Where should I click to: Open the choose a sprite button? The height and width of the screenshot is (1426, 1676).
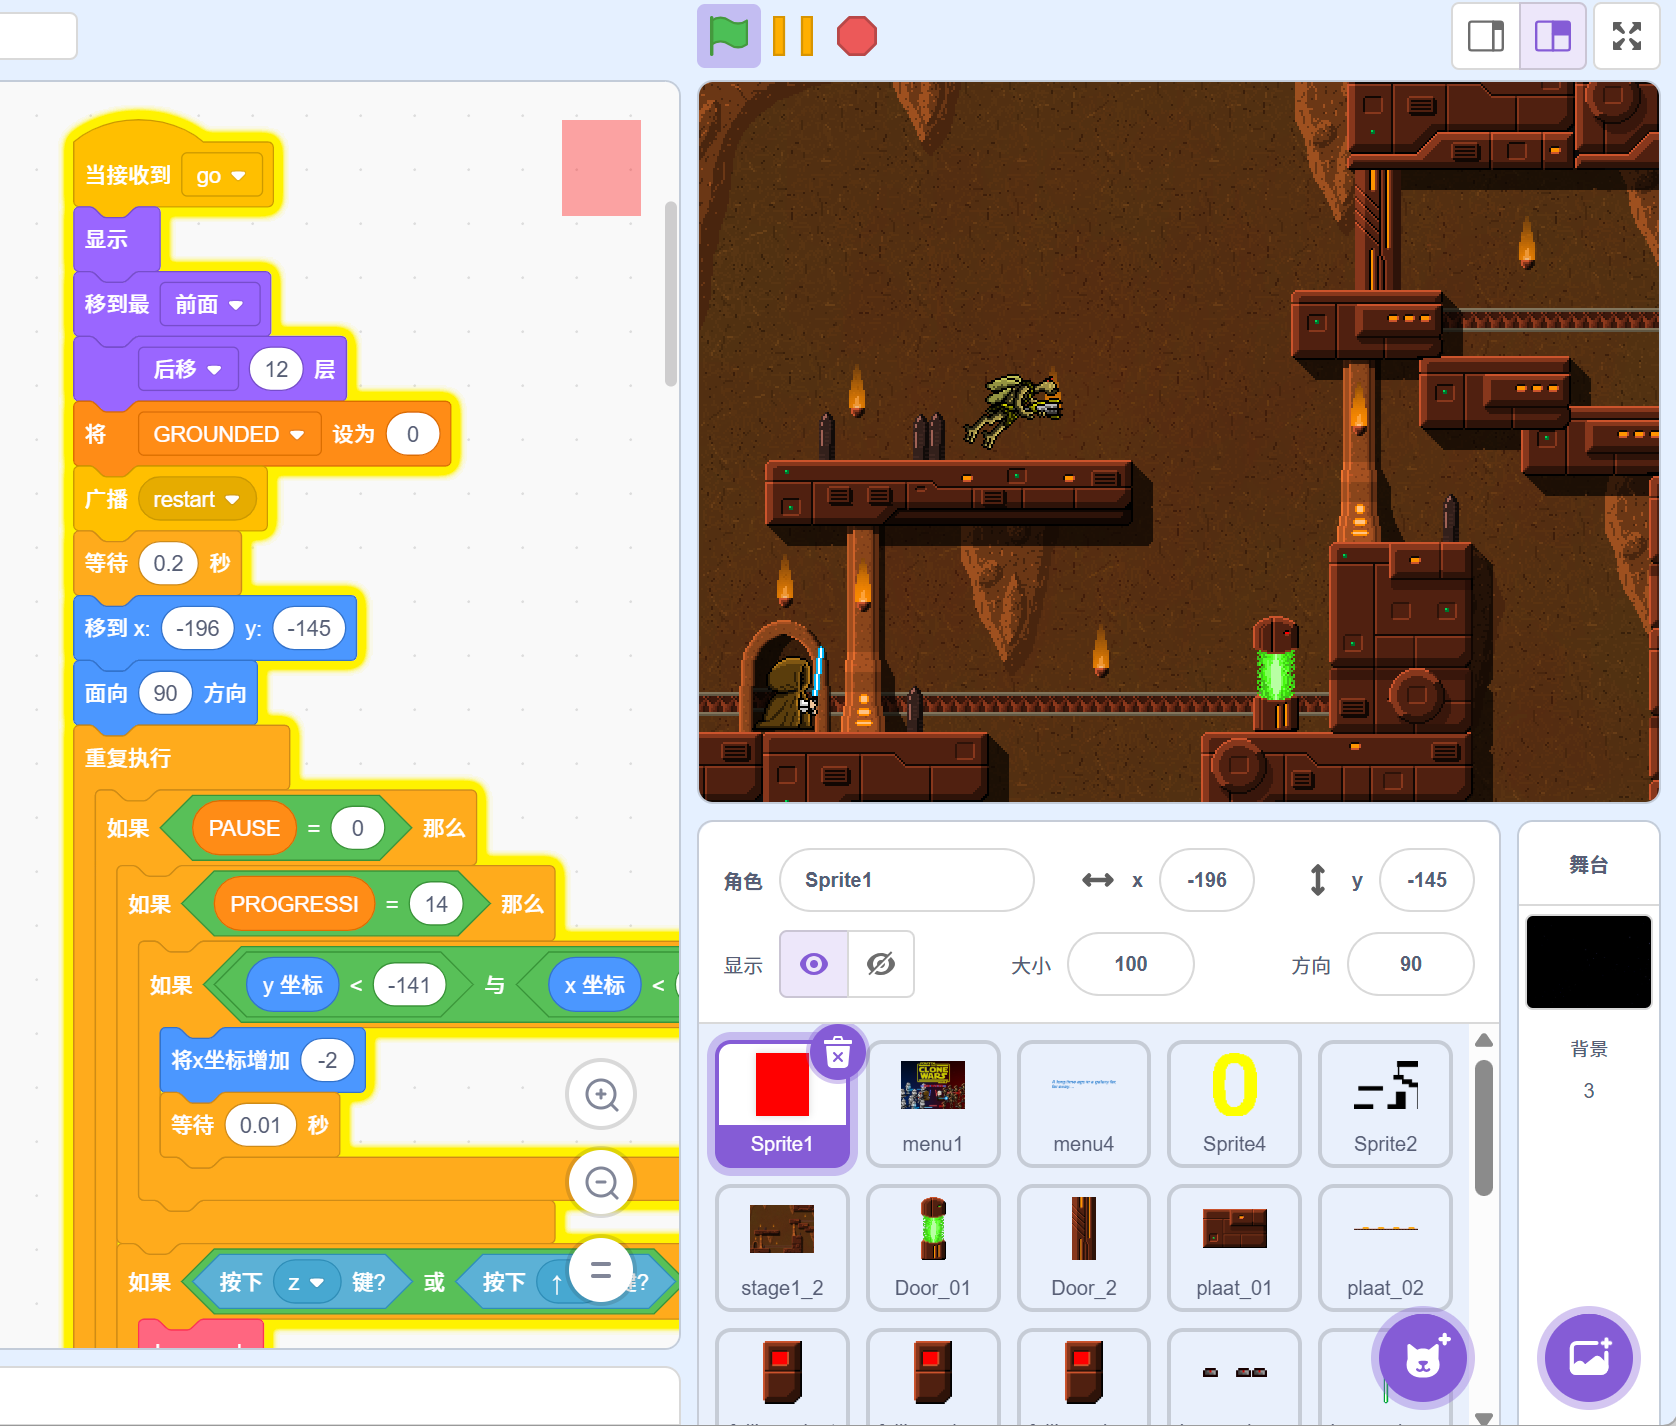pos(1422,1358)
